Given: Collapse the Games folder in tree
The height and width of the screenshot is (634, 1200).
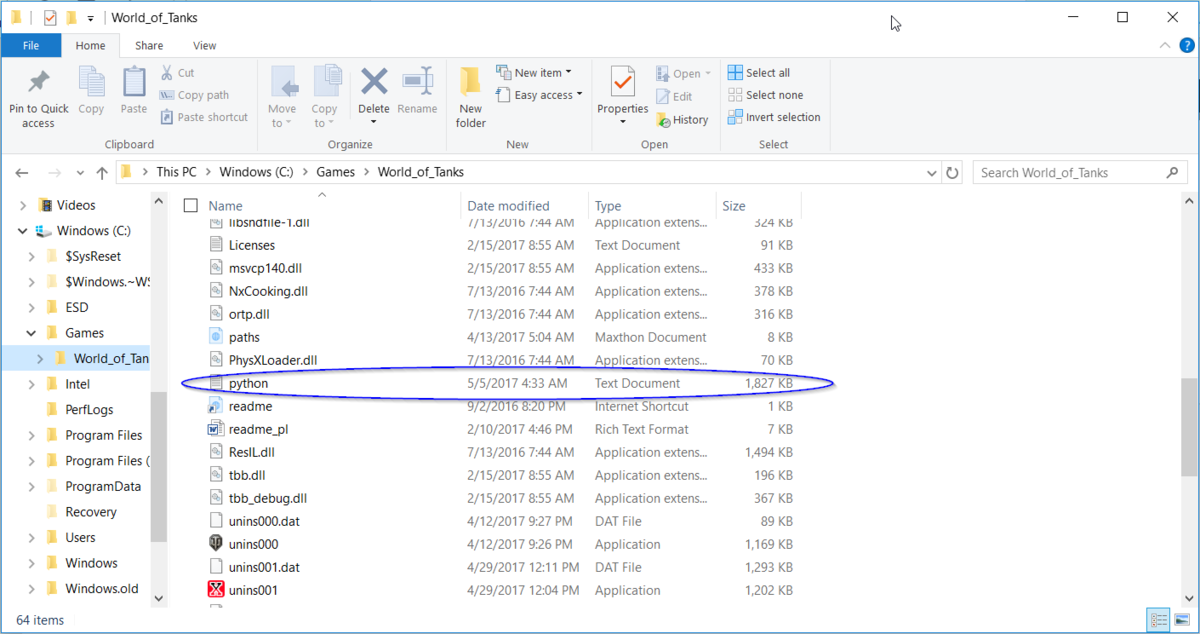Looking at the screenshot, I should pyautogui.click(x=33, y=333).
